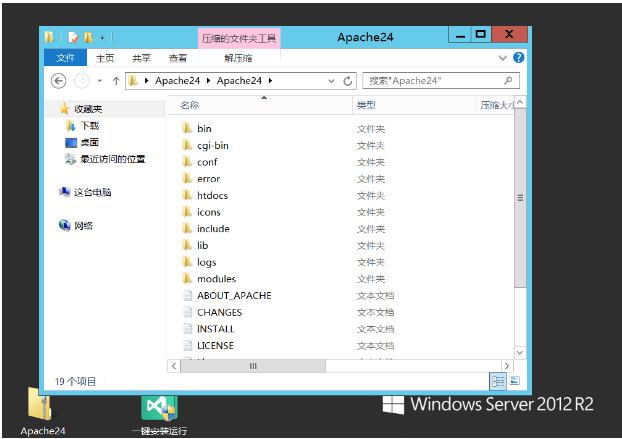
Task: Click the search magnifier icon
Action: (x=508, y=81)
